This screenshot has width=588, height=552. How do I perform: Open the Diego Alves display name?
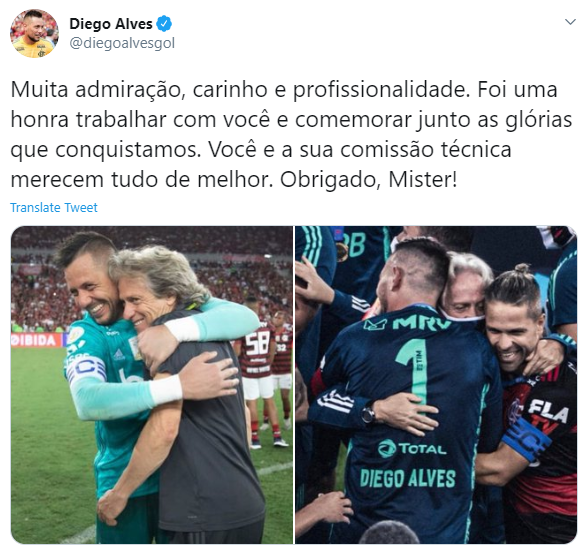click(111, 24)
